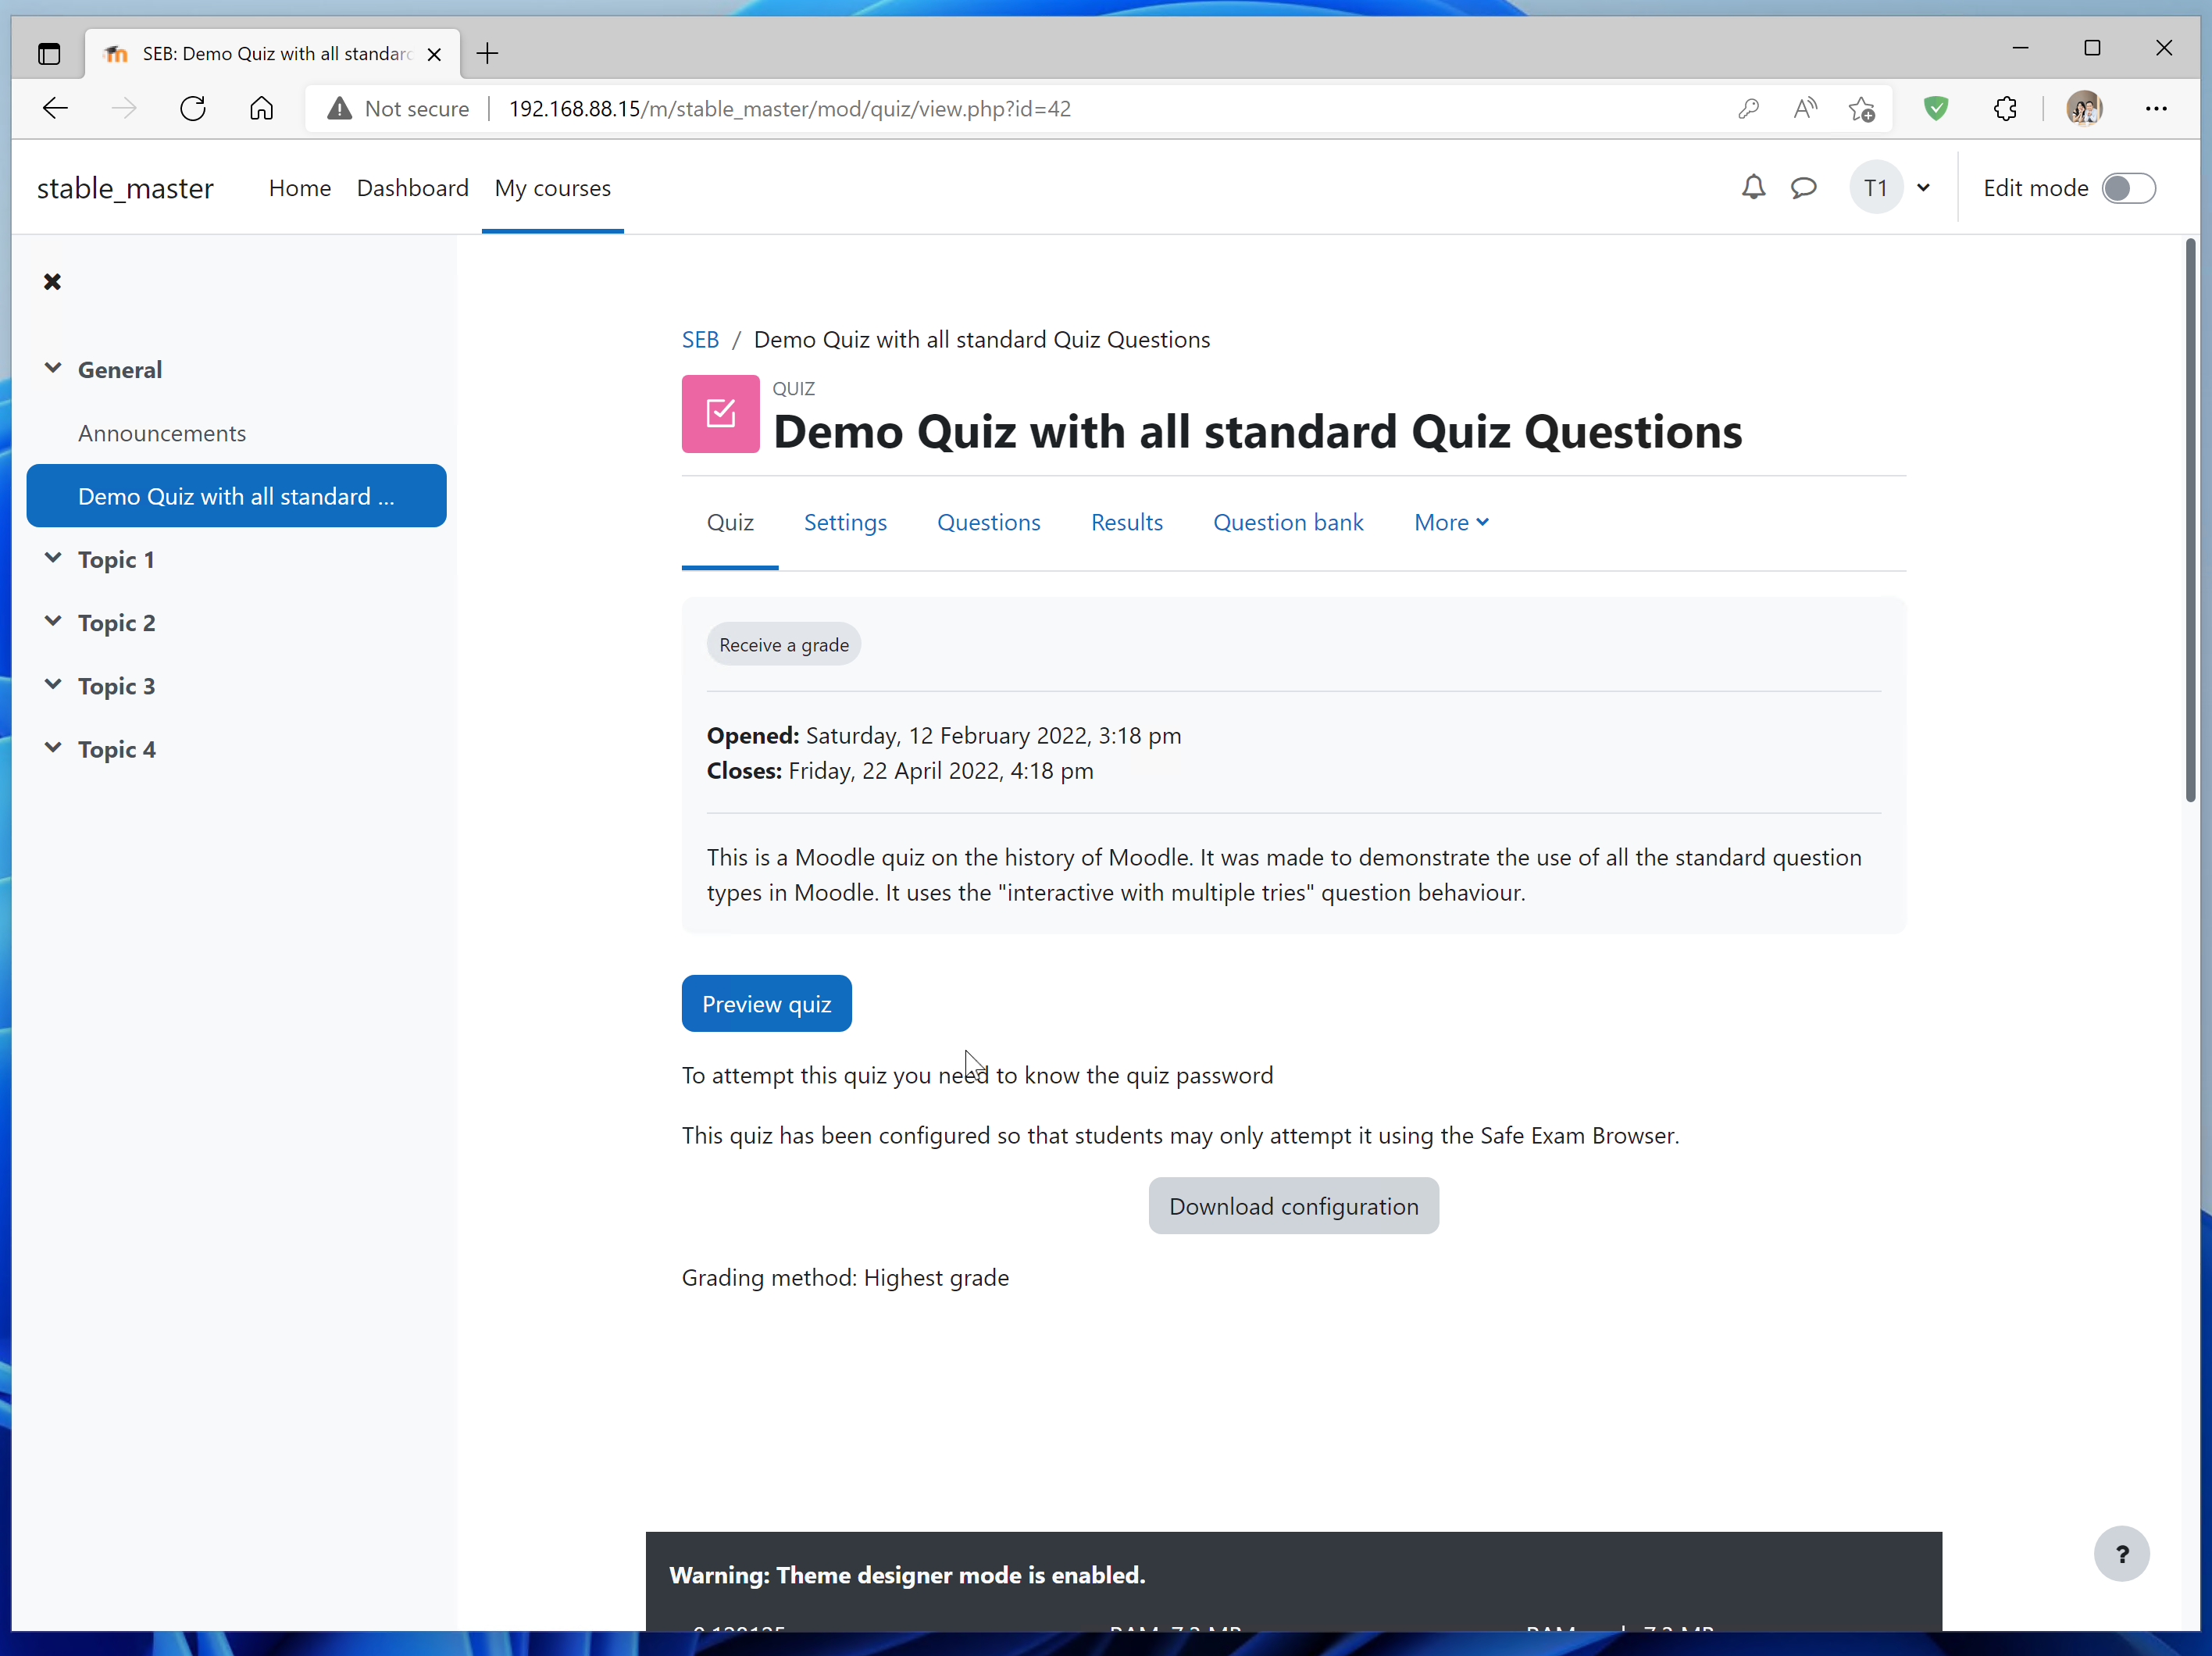
Task: Switch to the Results tab
Action: (1126, 522)
